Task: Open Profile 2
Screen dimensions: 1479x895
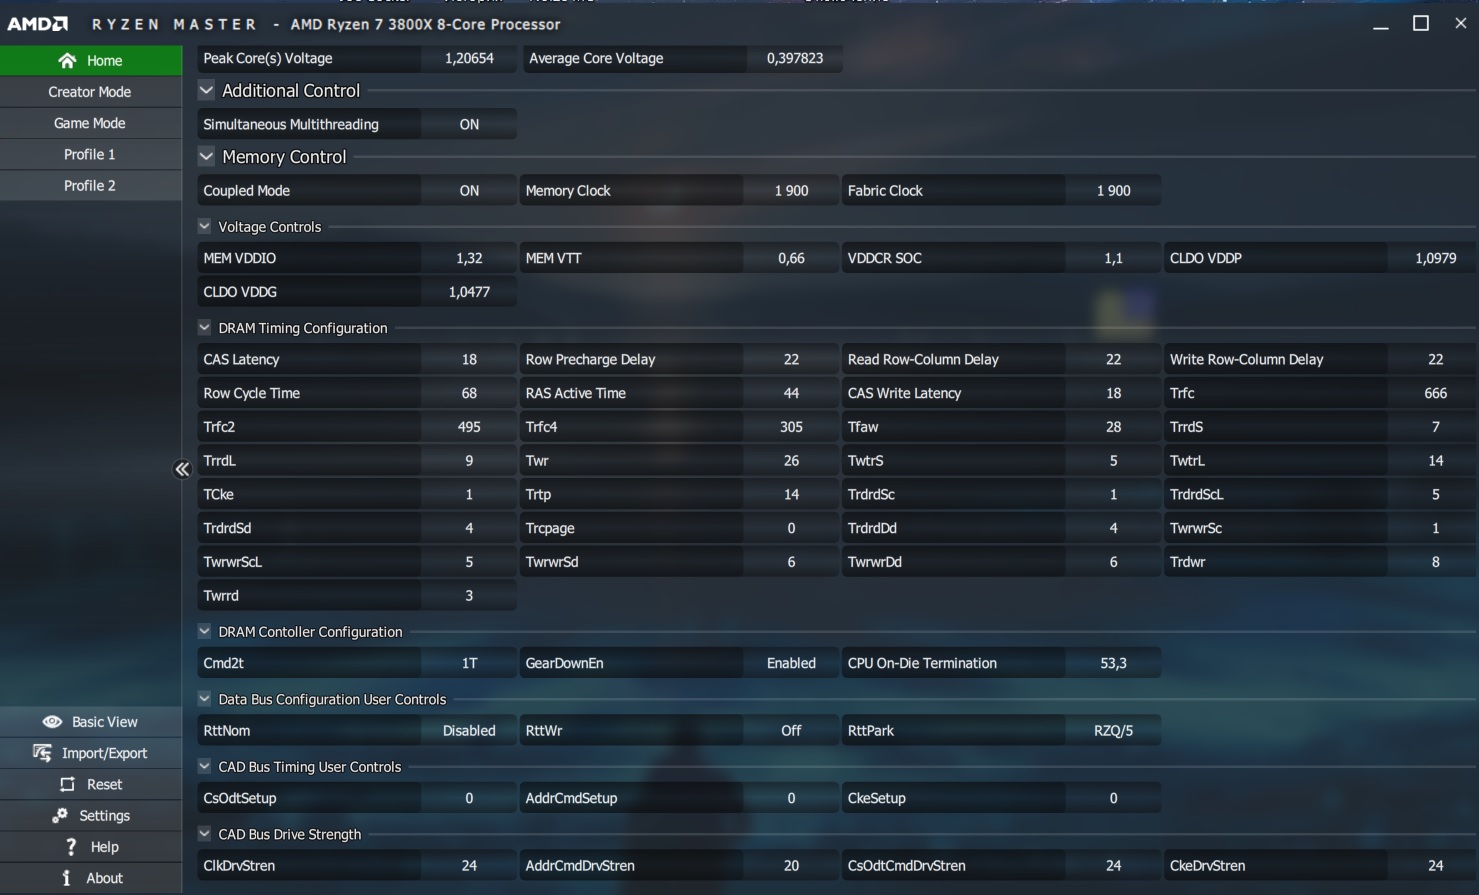Action: pos(91,185)
